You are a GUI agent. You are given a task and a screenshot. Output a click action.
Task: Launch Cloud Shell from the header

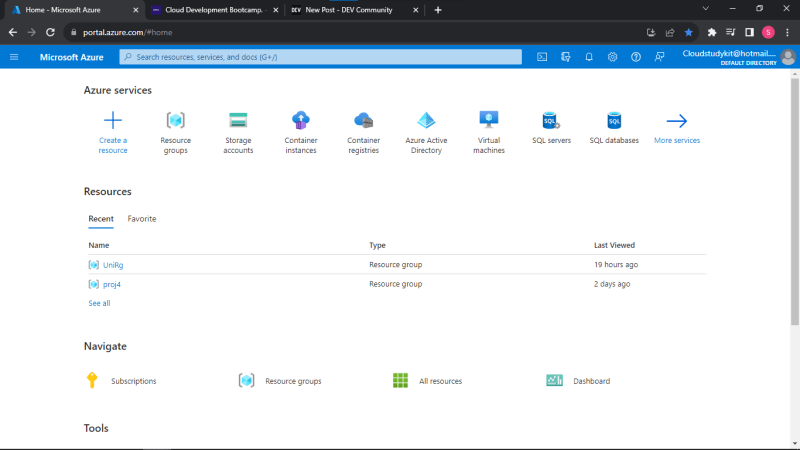[542, 57]
